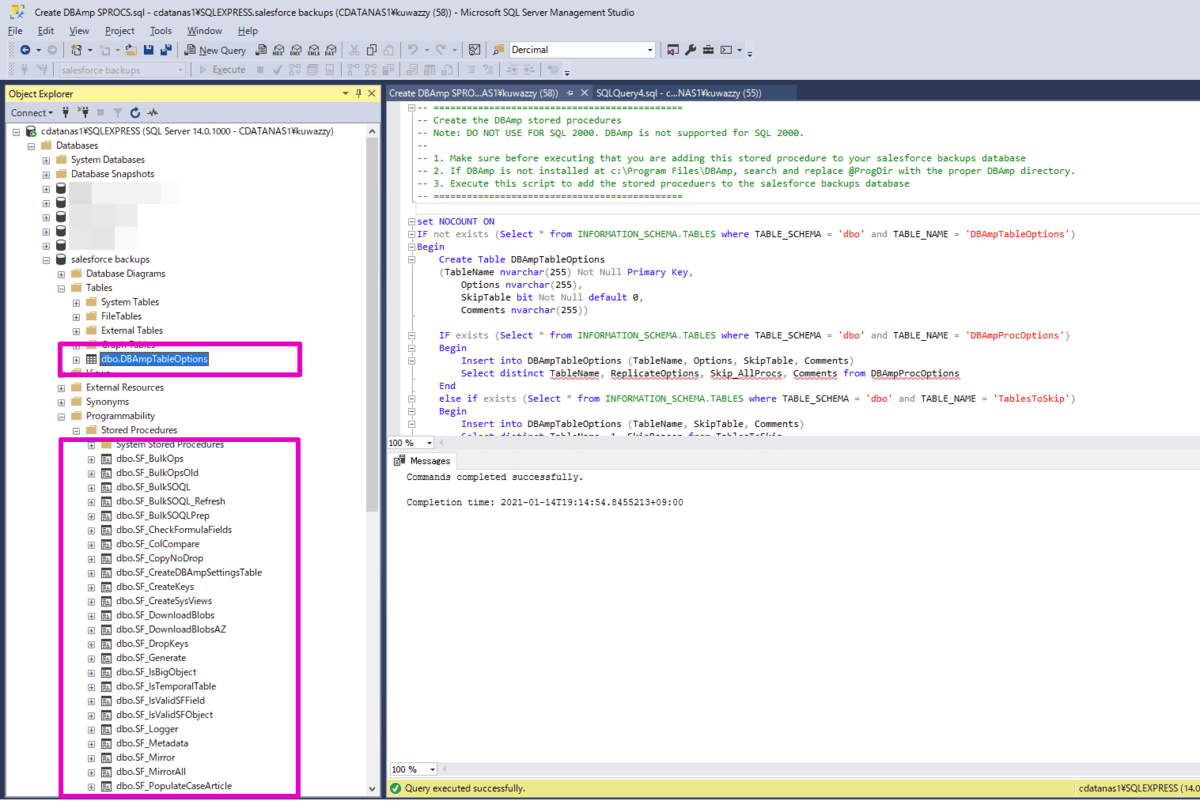Viewport: 1200px width, 801px height.
Task: Click the Activity Monitor icon in Object Explorer
Action: pos(153,113)
